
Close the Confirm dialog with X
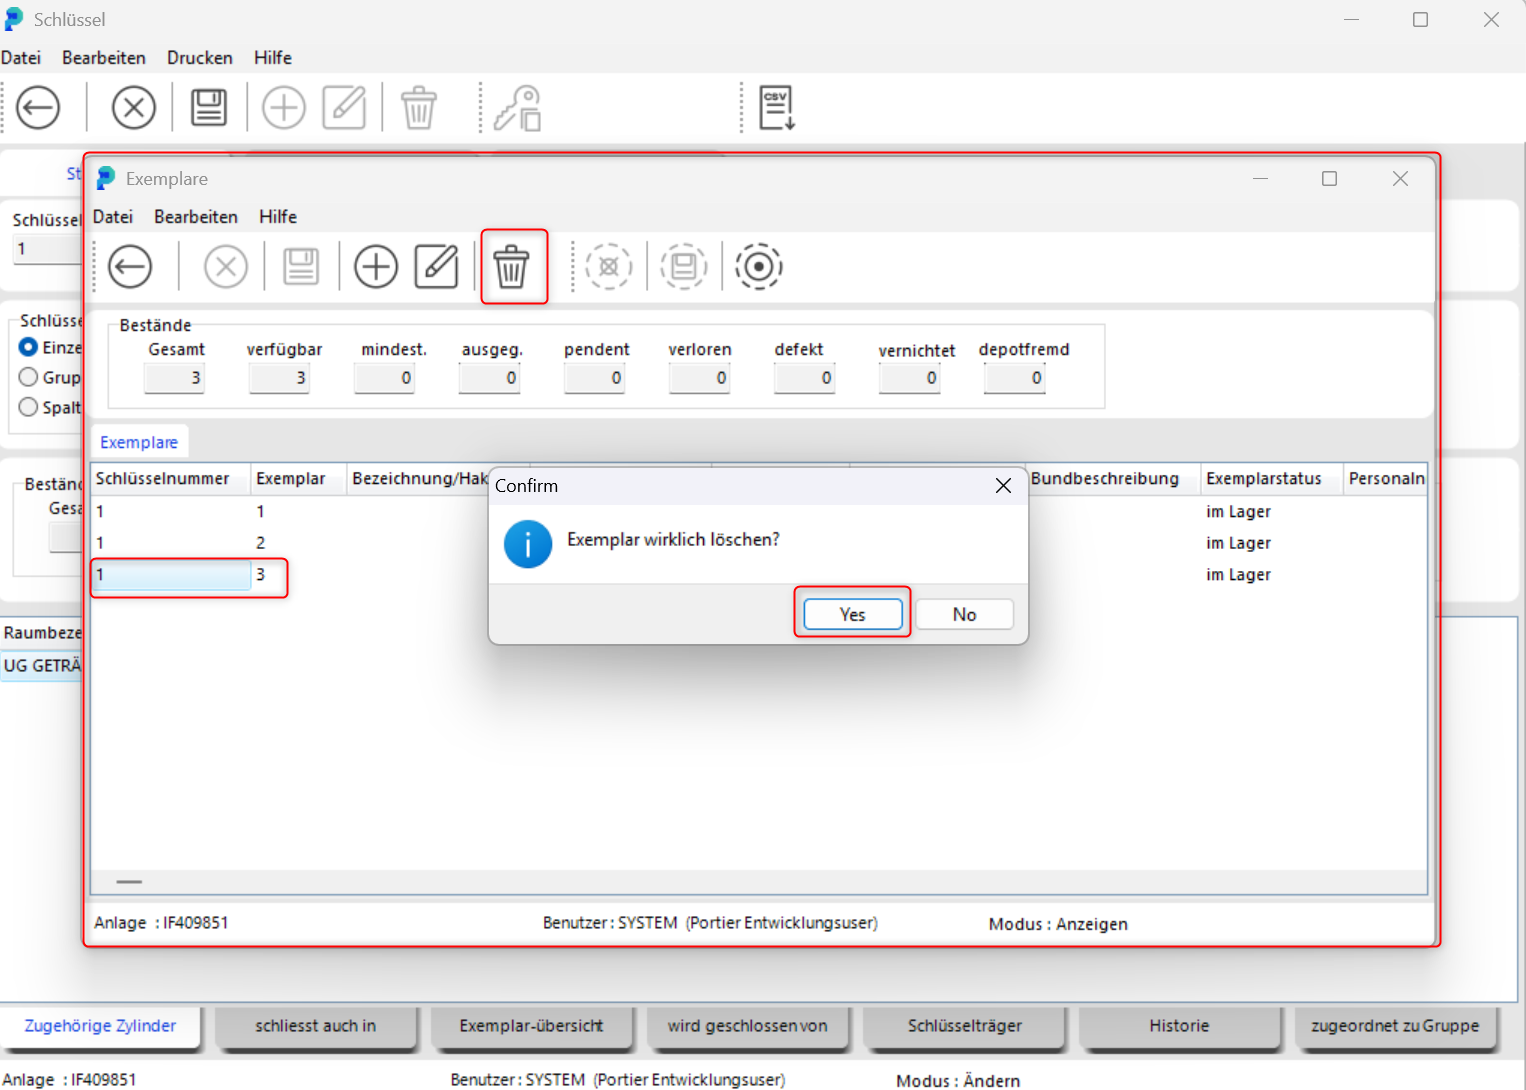1003,486
